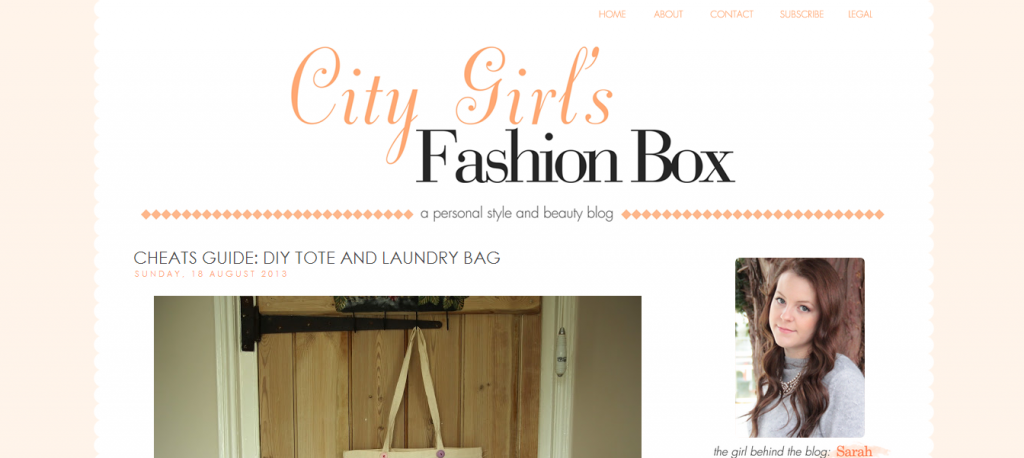Screen dimensions: 1024x458
Task: Click the highlighted "Sarah" name
Action: tap(854, 451)
